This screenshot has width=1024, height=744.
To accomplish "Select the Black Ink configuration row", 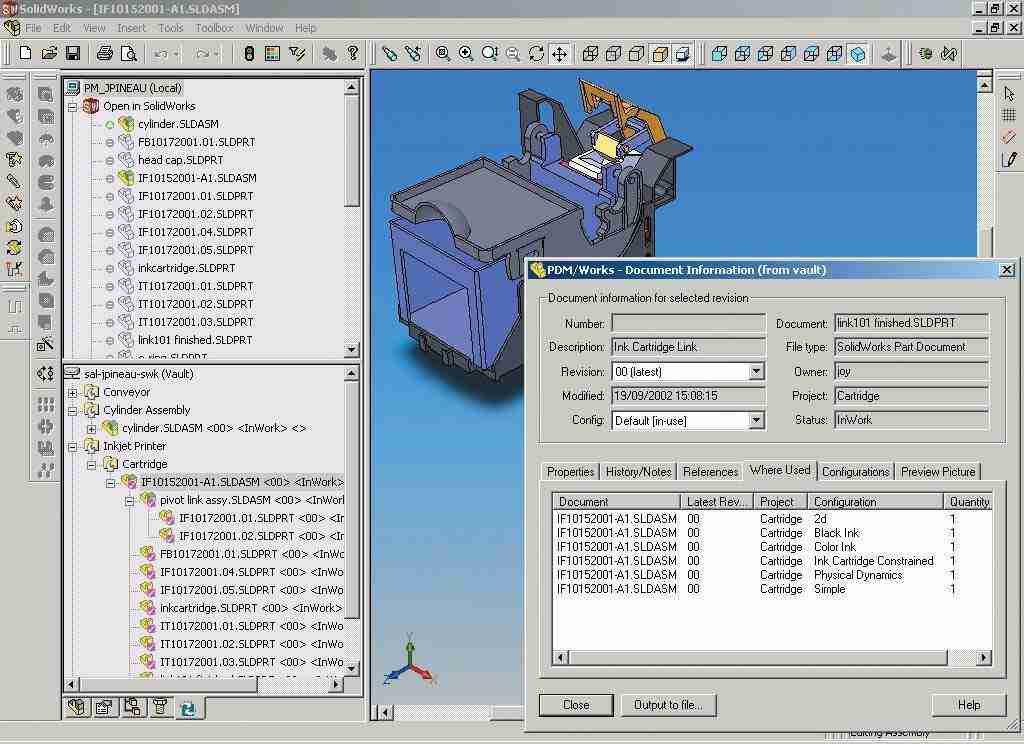I will click(x=773, y=533).
